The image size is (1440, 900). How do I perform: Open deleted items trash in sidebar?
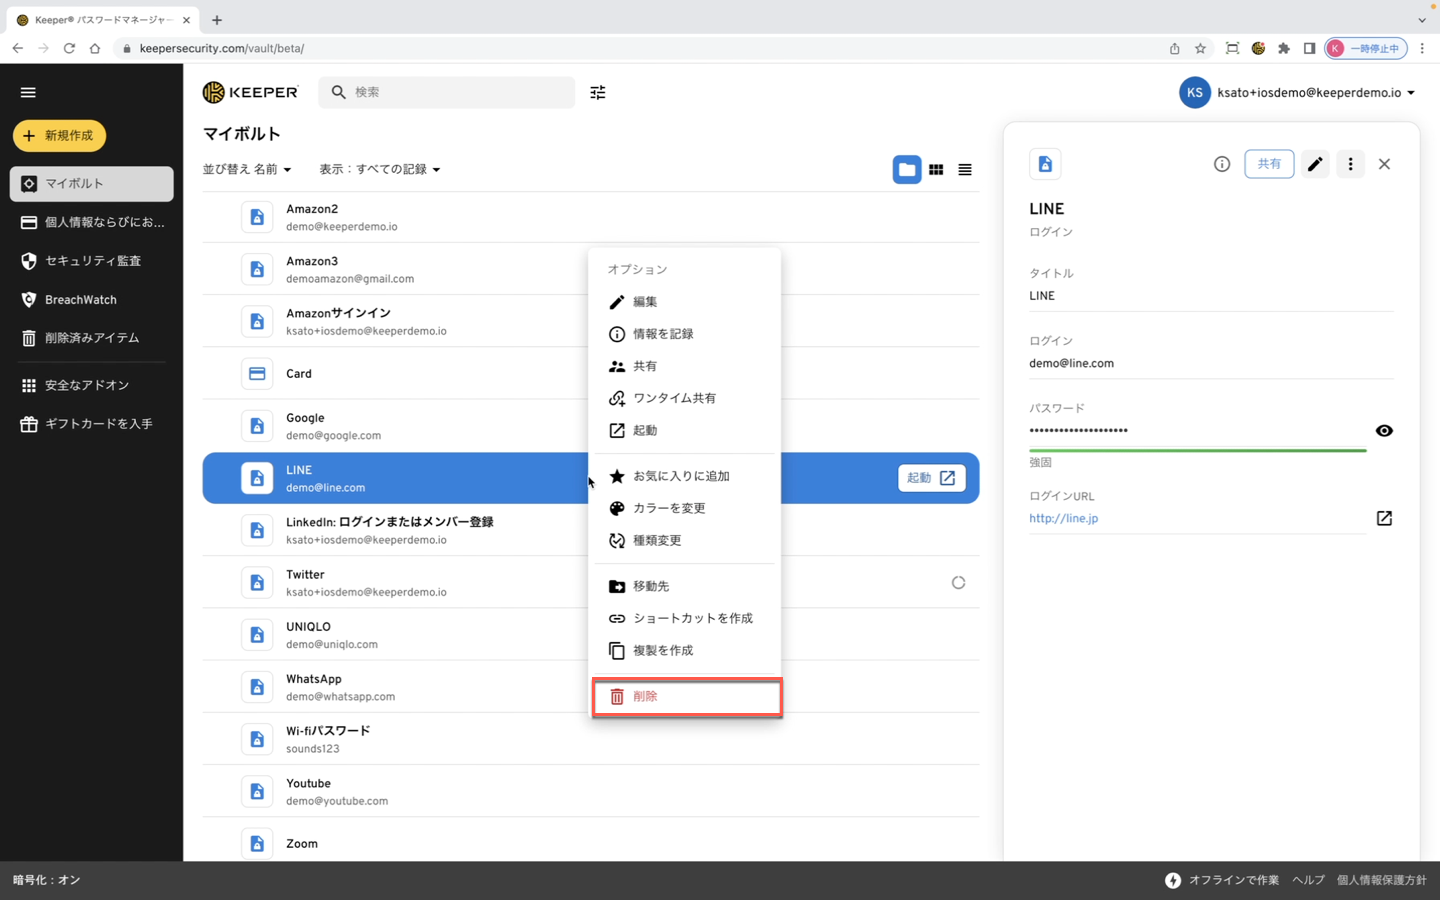coord(91,338)
